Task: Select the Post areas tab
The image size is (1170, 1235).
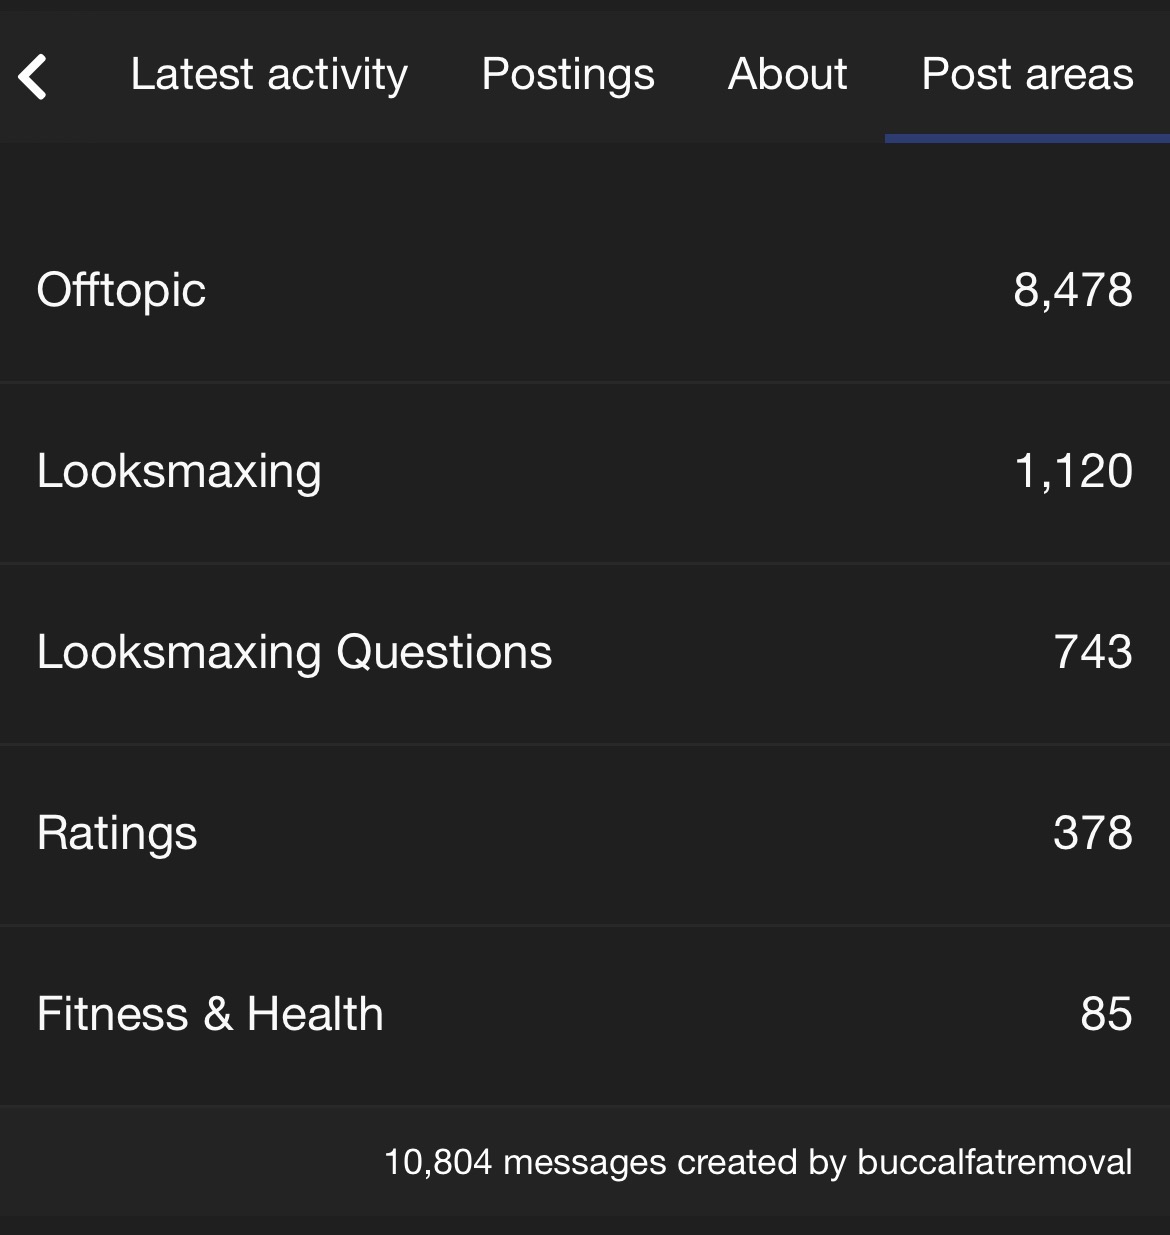Action: tap(1027, 74)
